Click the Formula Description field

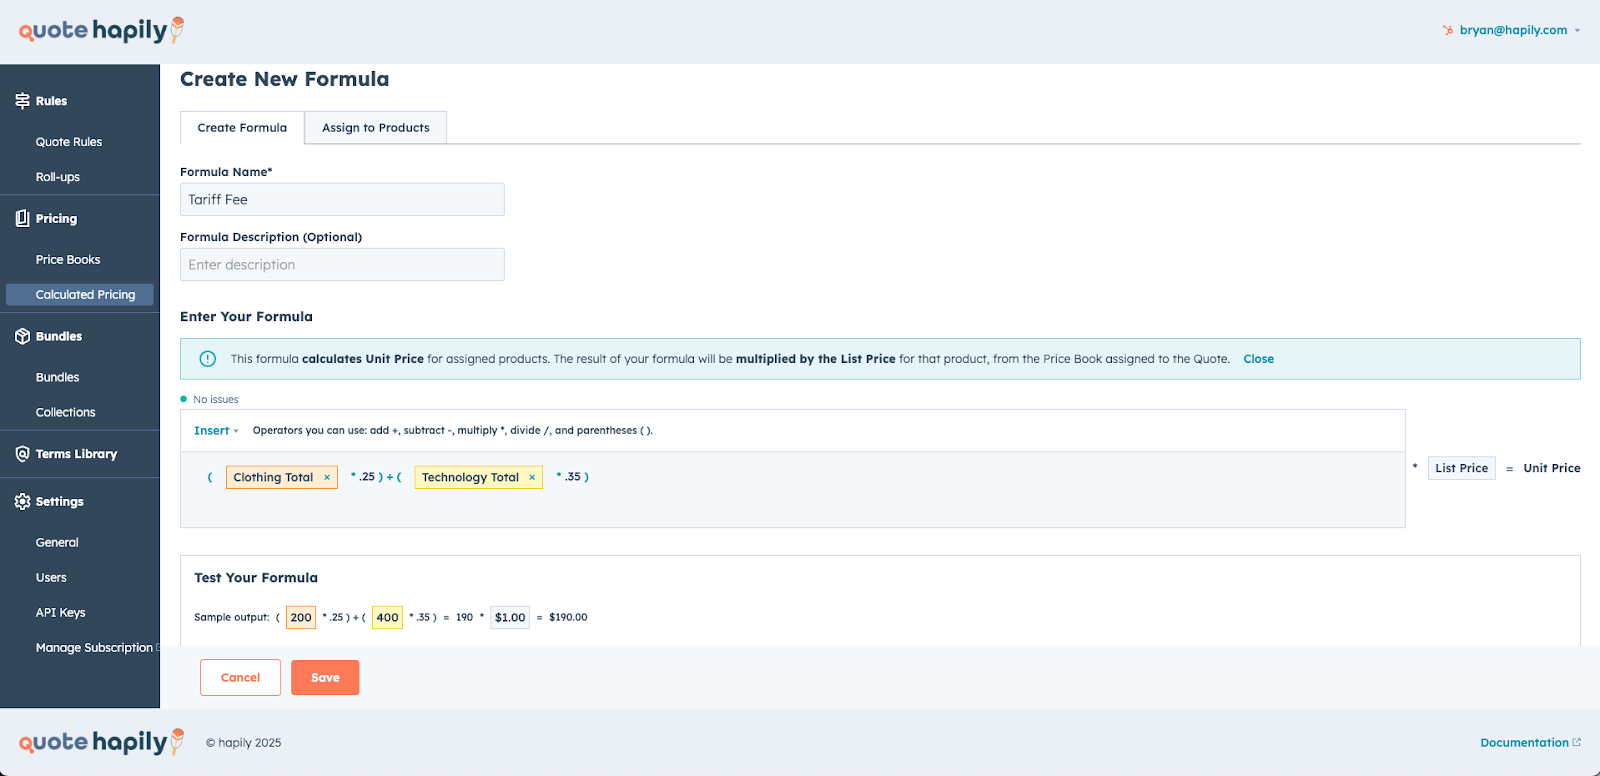click(342, 265)
